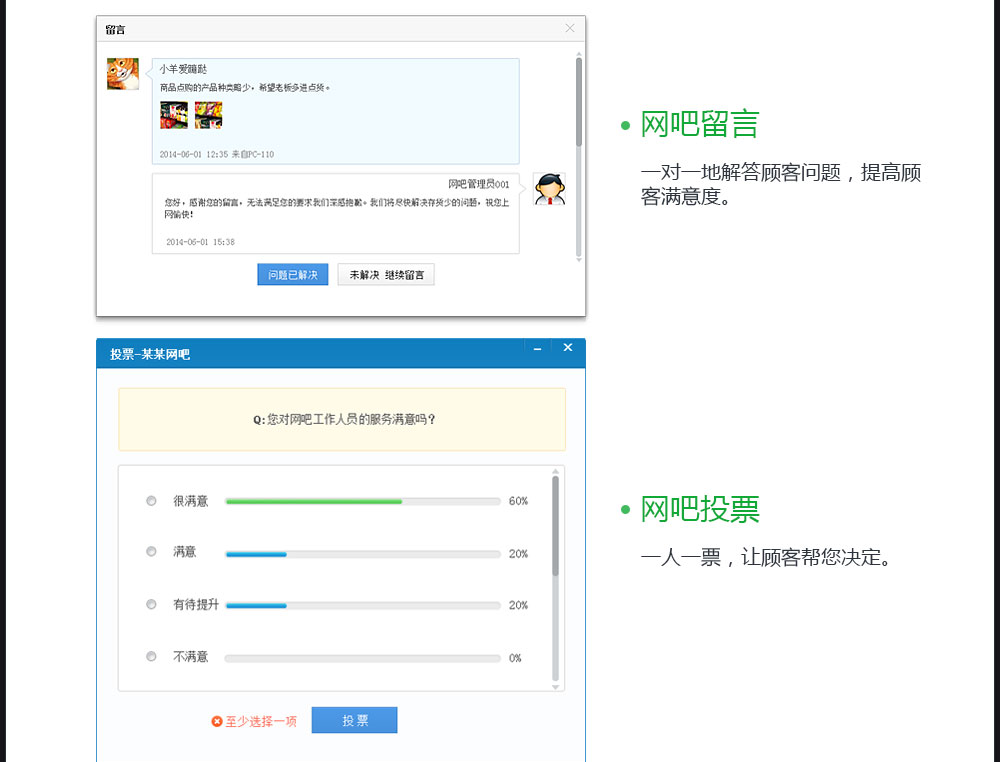Select the 满意 radio option
1000x762 pixels.
pos(152,552)
